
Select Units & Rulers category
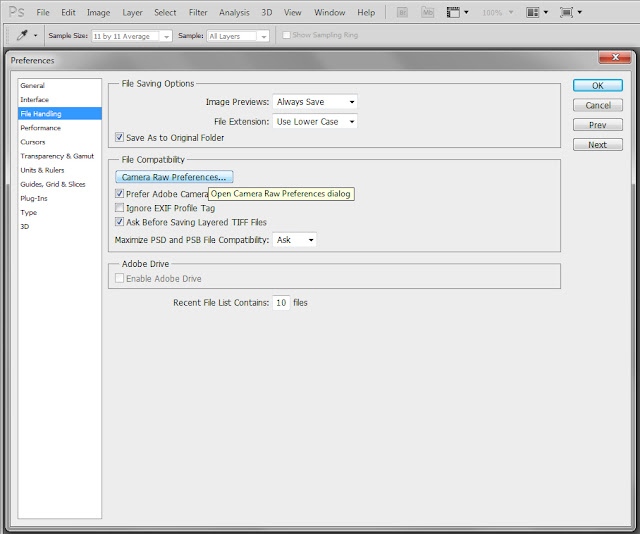[60, 170]
